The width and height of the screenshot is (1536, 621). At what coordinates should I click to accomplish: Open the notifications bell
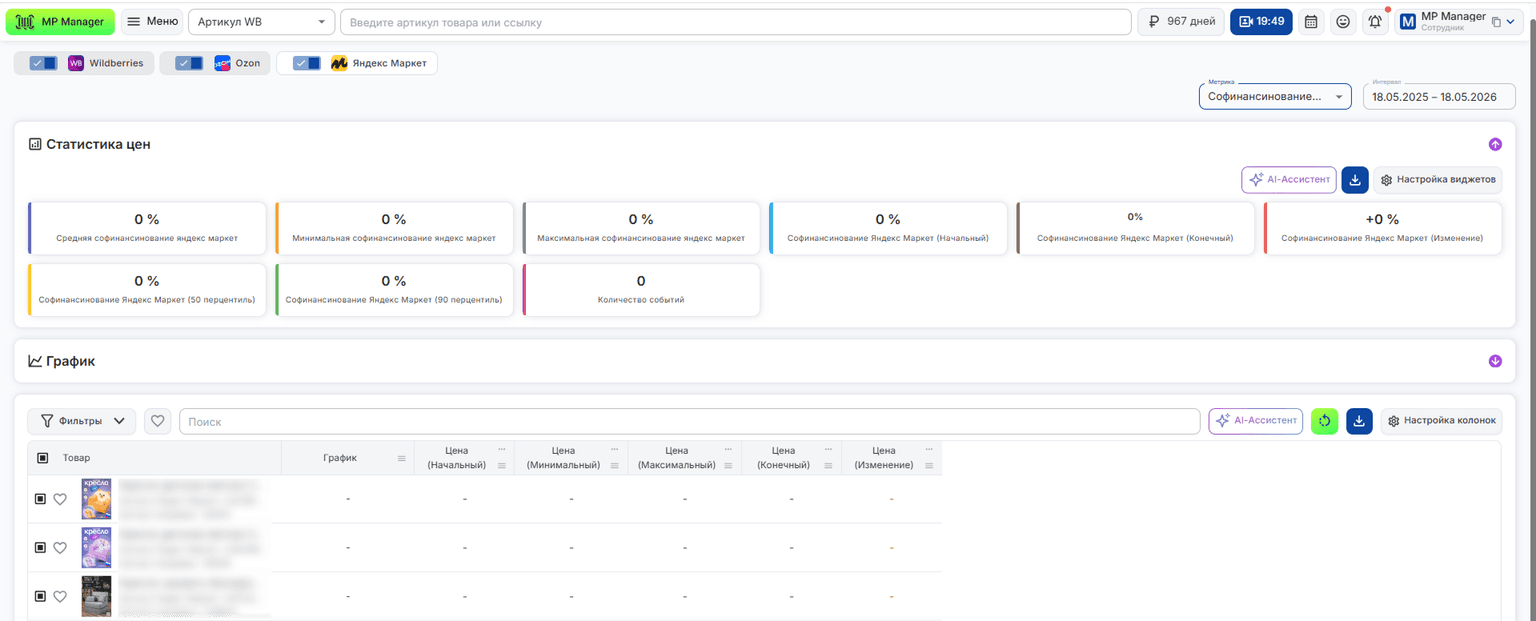point(1375,22)
